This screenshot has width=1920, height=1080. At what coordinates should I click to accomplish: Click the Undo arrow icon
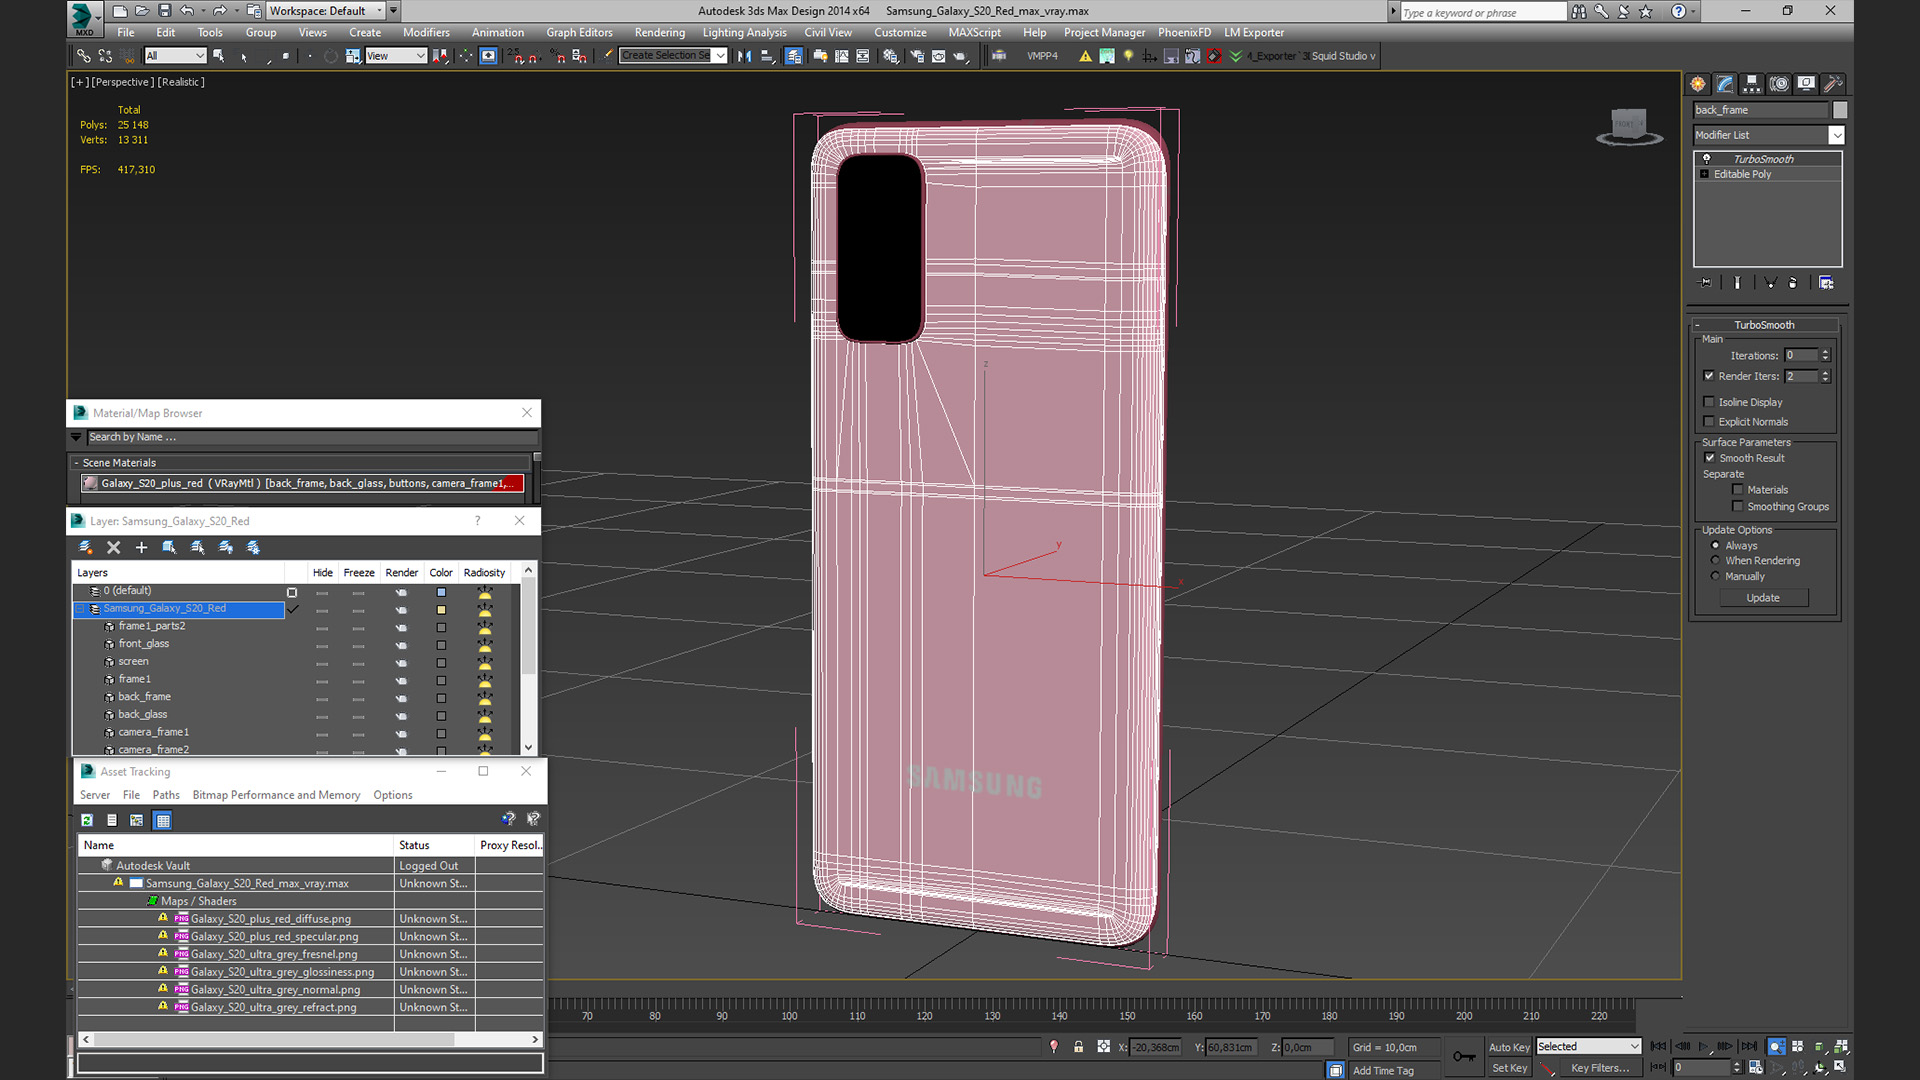pyautogui.click(x=187, y=11)
